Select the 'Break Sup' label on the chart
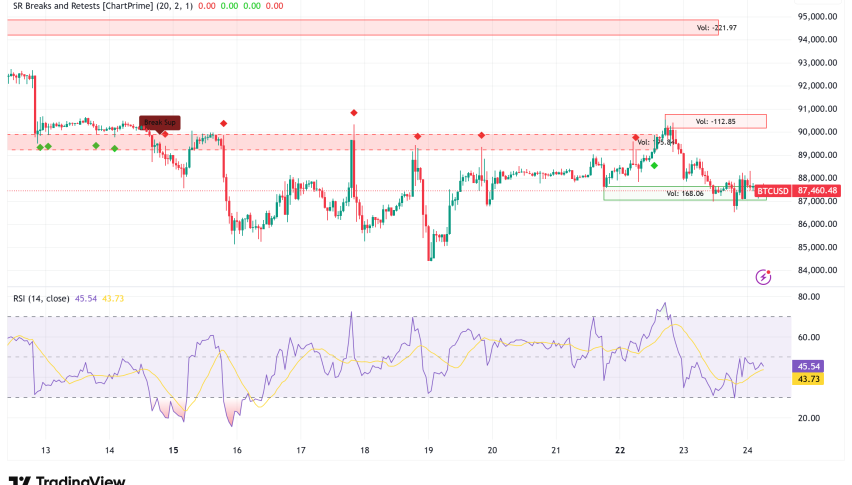 tap(159, 123)
